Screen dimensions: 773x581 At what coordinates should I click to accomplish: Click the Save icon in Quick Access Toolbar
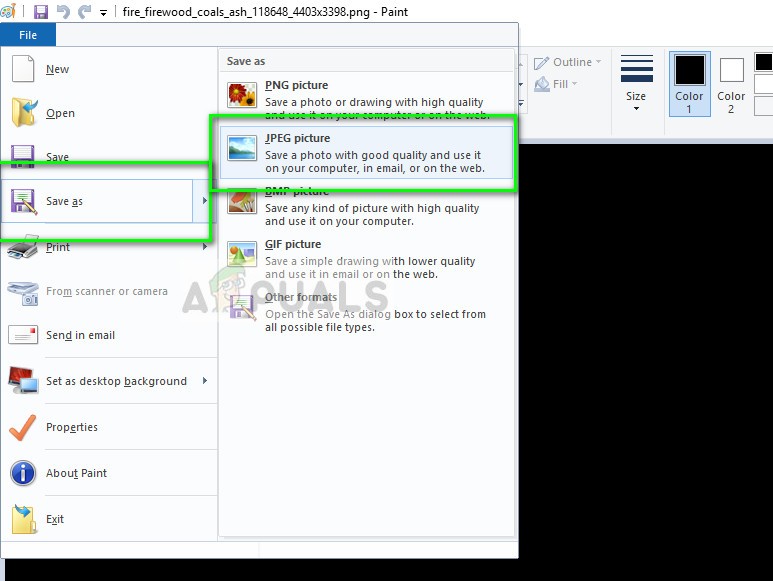41,11
